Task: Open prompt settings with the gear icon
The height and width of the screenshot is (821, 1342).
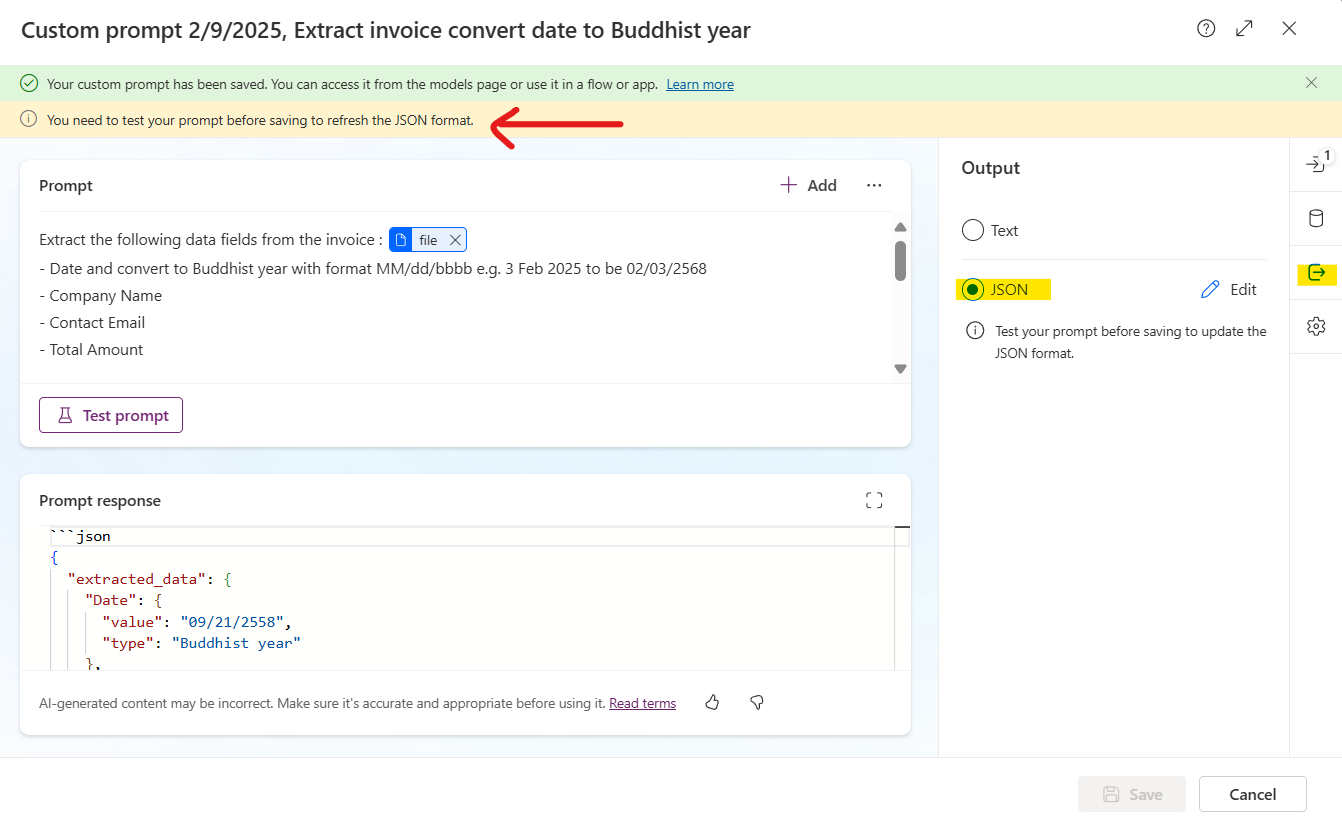Action: [x=1316, y=326]
